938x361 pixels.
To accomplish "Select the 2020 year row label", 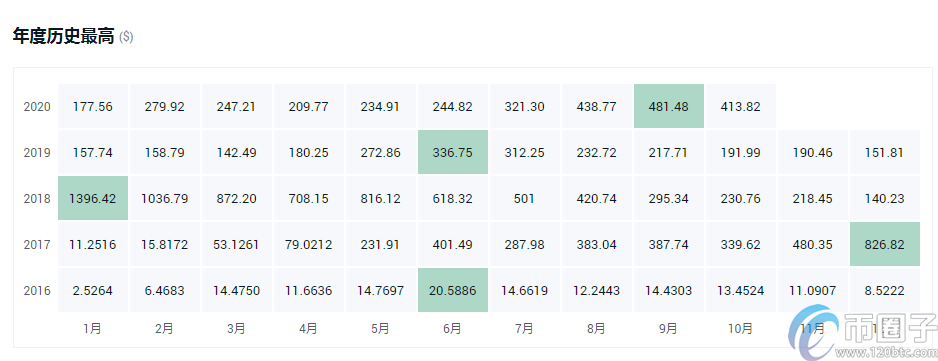I will (37, 107).
